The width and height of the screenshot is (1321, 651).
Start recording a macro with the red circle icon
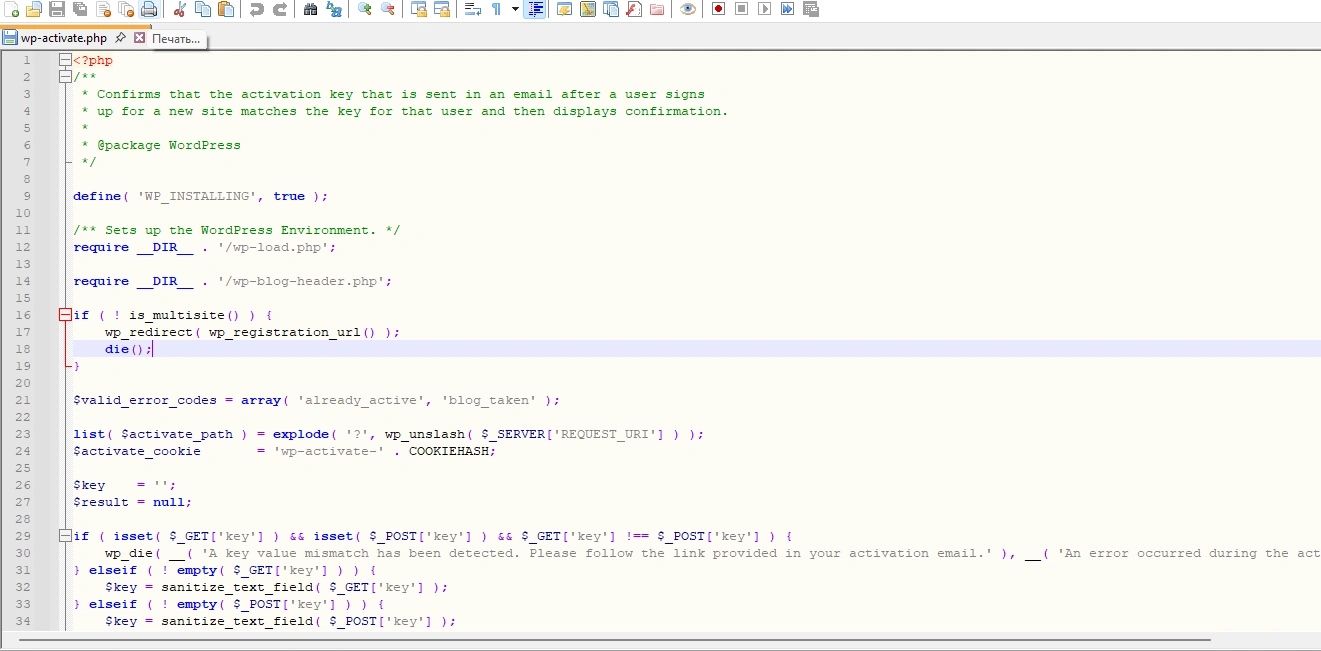click(x=718, y=9)
